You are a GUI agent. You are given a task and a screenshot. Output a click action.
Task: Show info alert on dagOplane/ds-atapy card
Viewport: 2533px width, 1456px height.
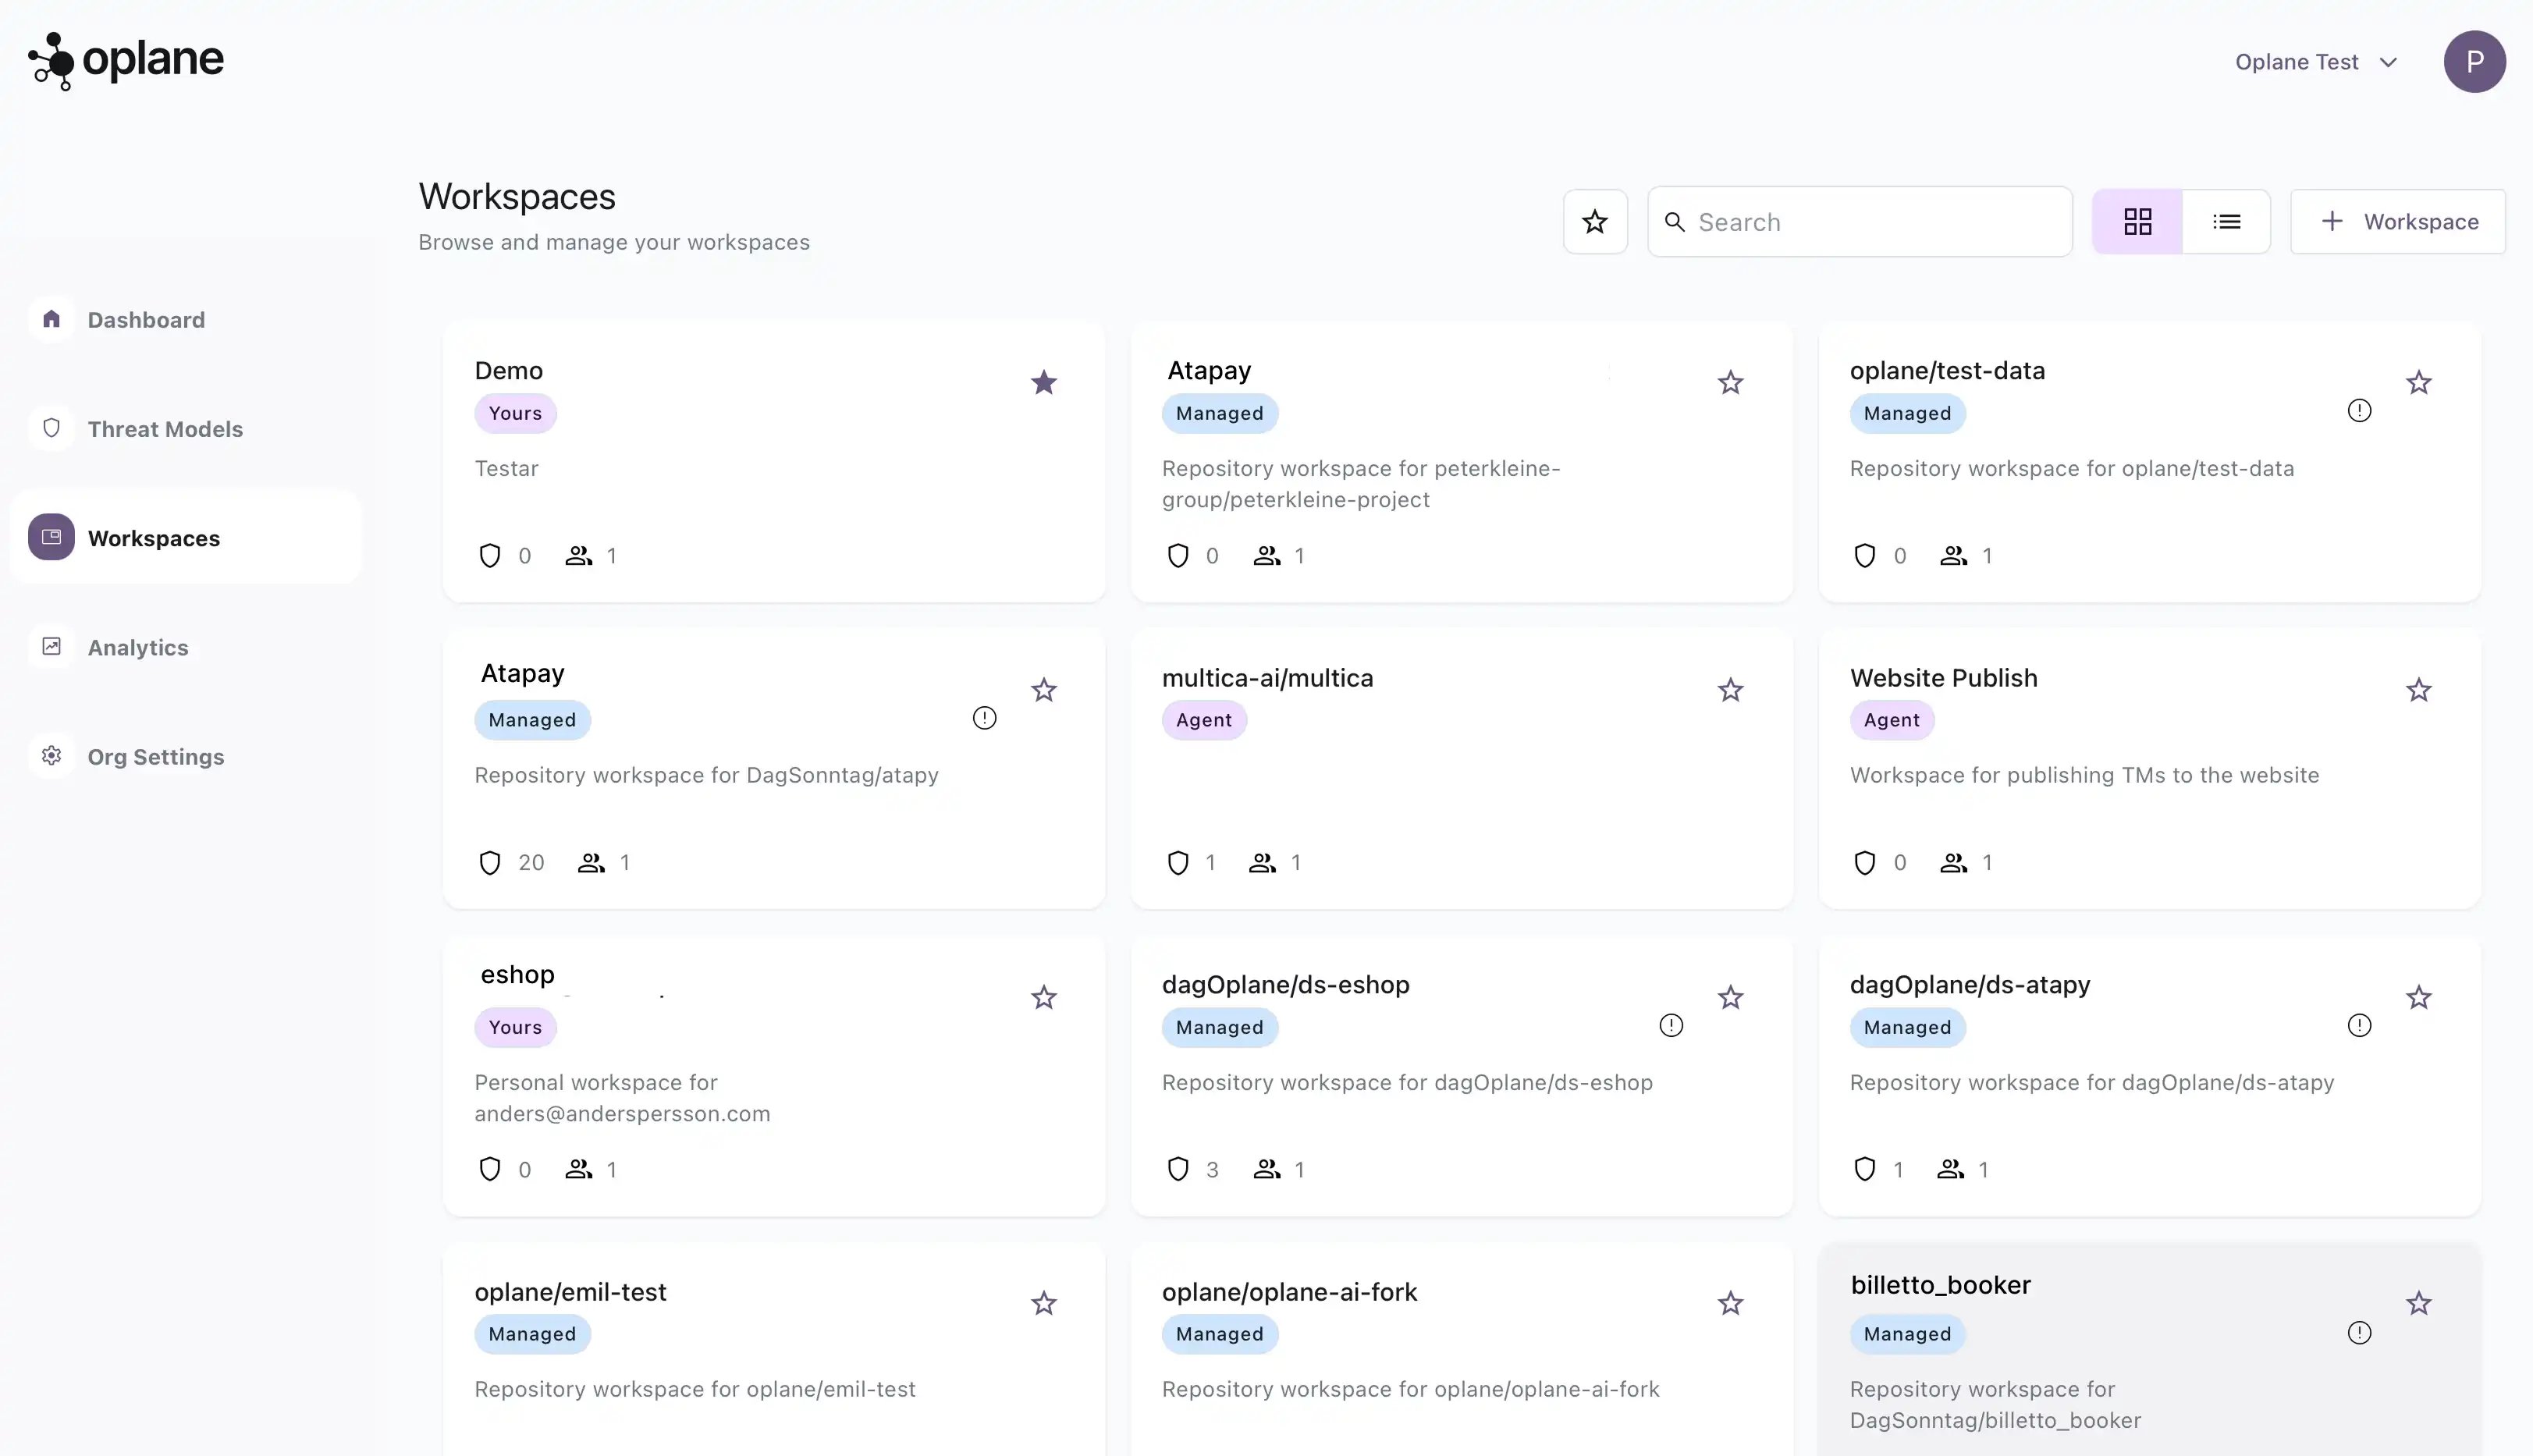[2359, 1026]
